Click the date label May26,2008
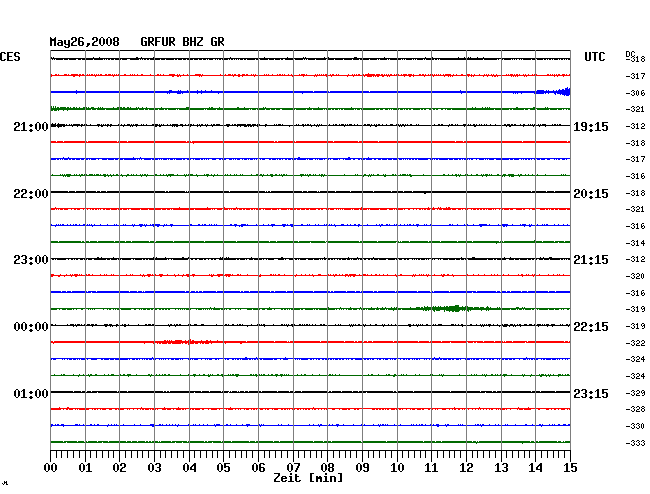 tap(85, 42)
